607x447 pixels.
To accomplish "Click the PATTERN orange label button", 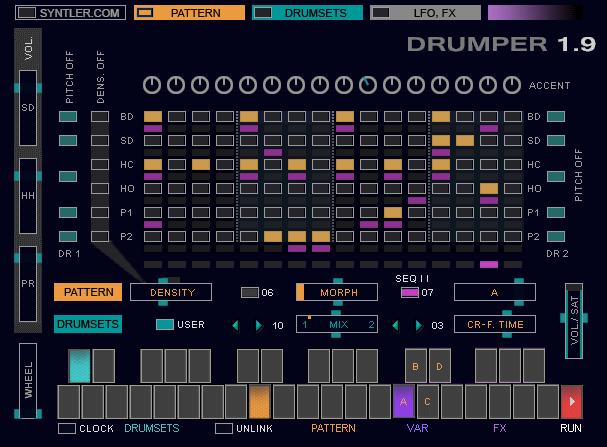I will (88, 292).
